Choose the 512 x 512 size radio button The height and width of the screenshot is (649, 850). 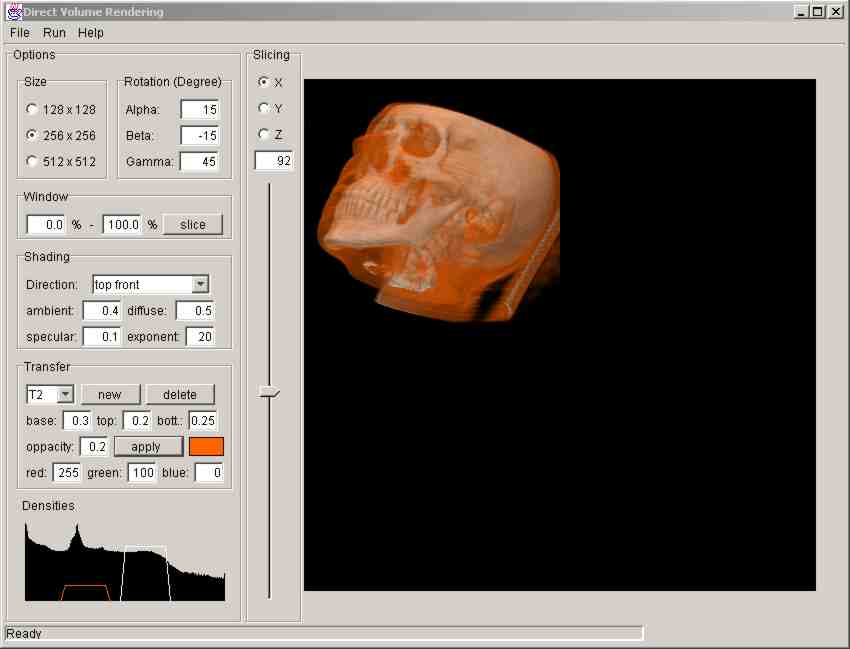click(x=32, y=161)
